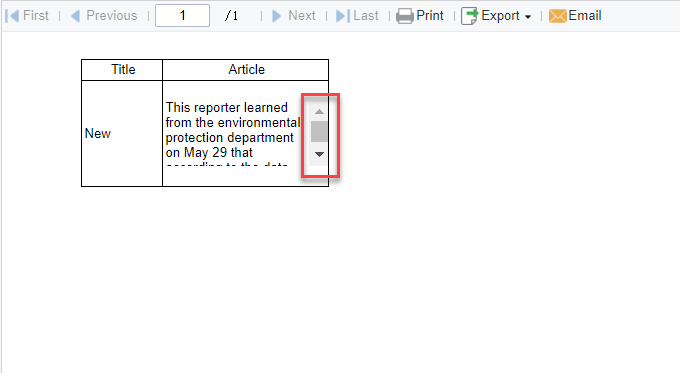Click the Print text button
Screen dimensions: 680x373
(x=430, y=16)
